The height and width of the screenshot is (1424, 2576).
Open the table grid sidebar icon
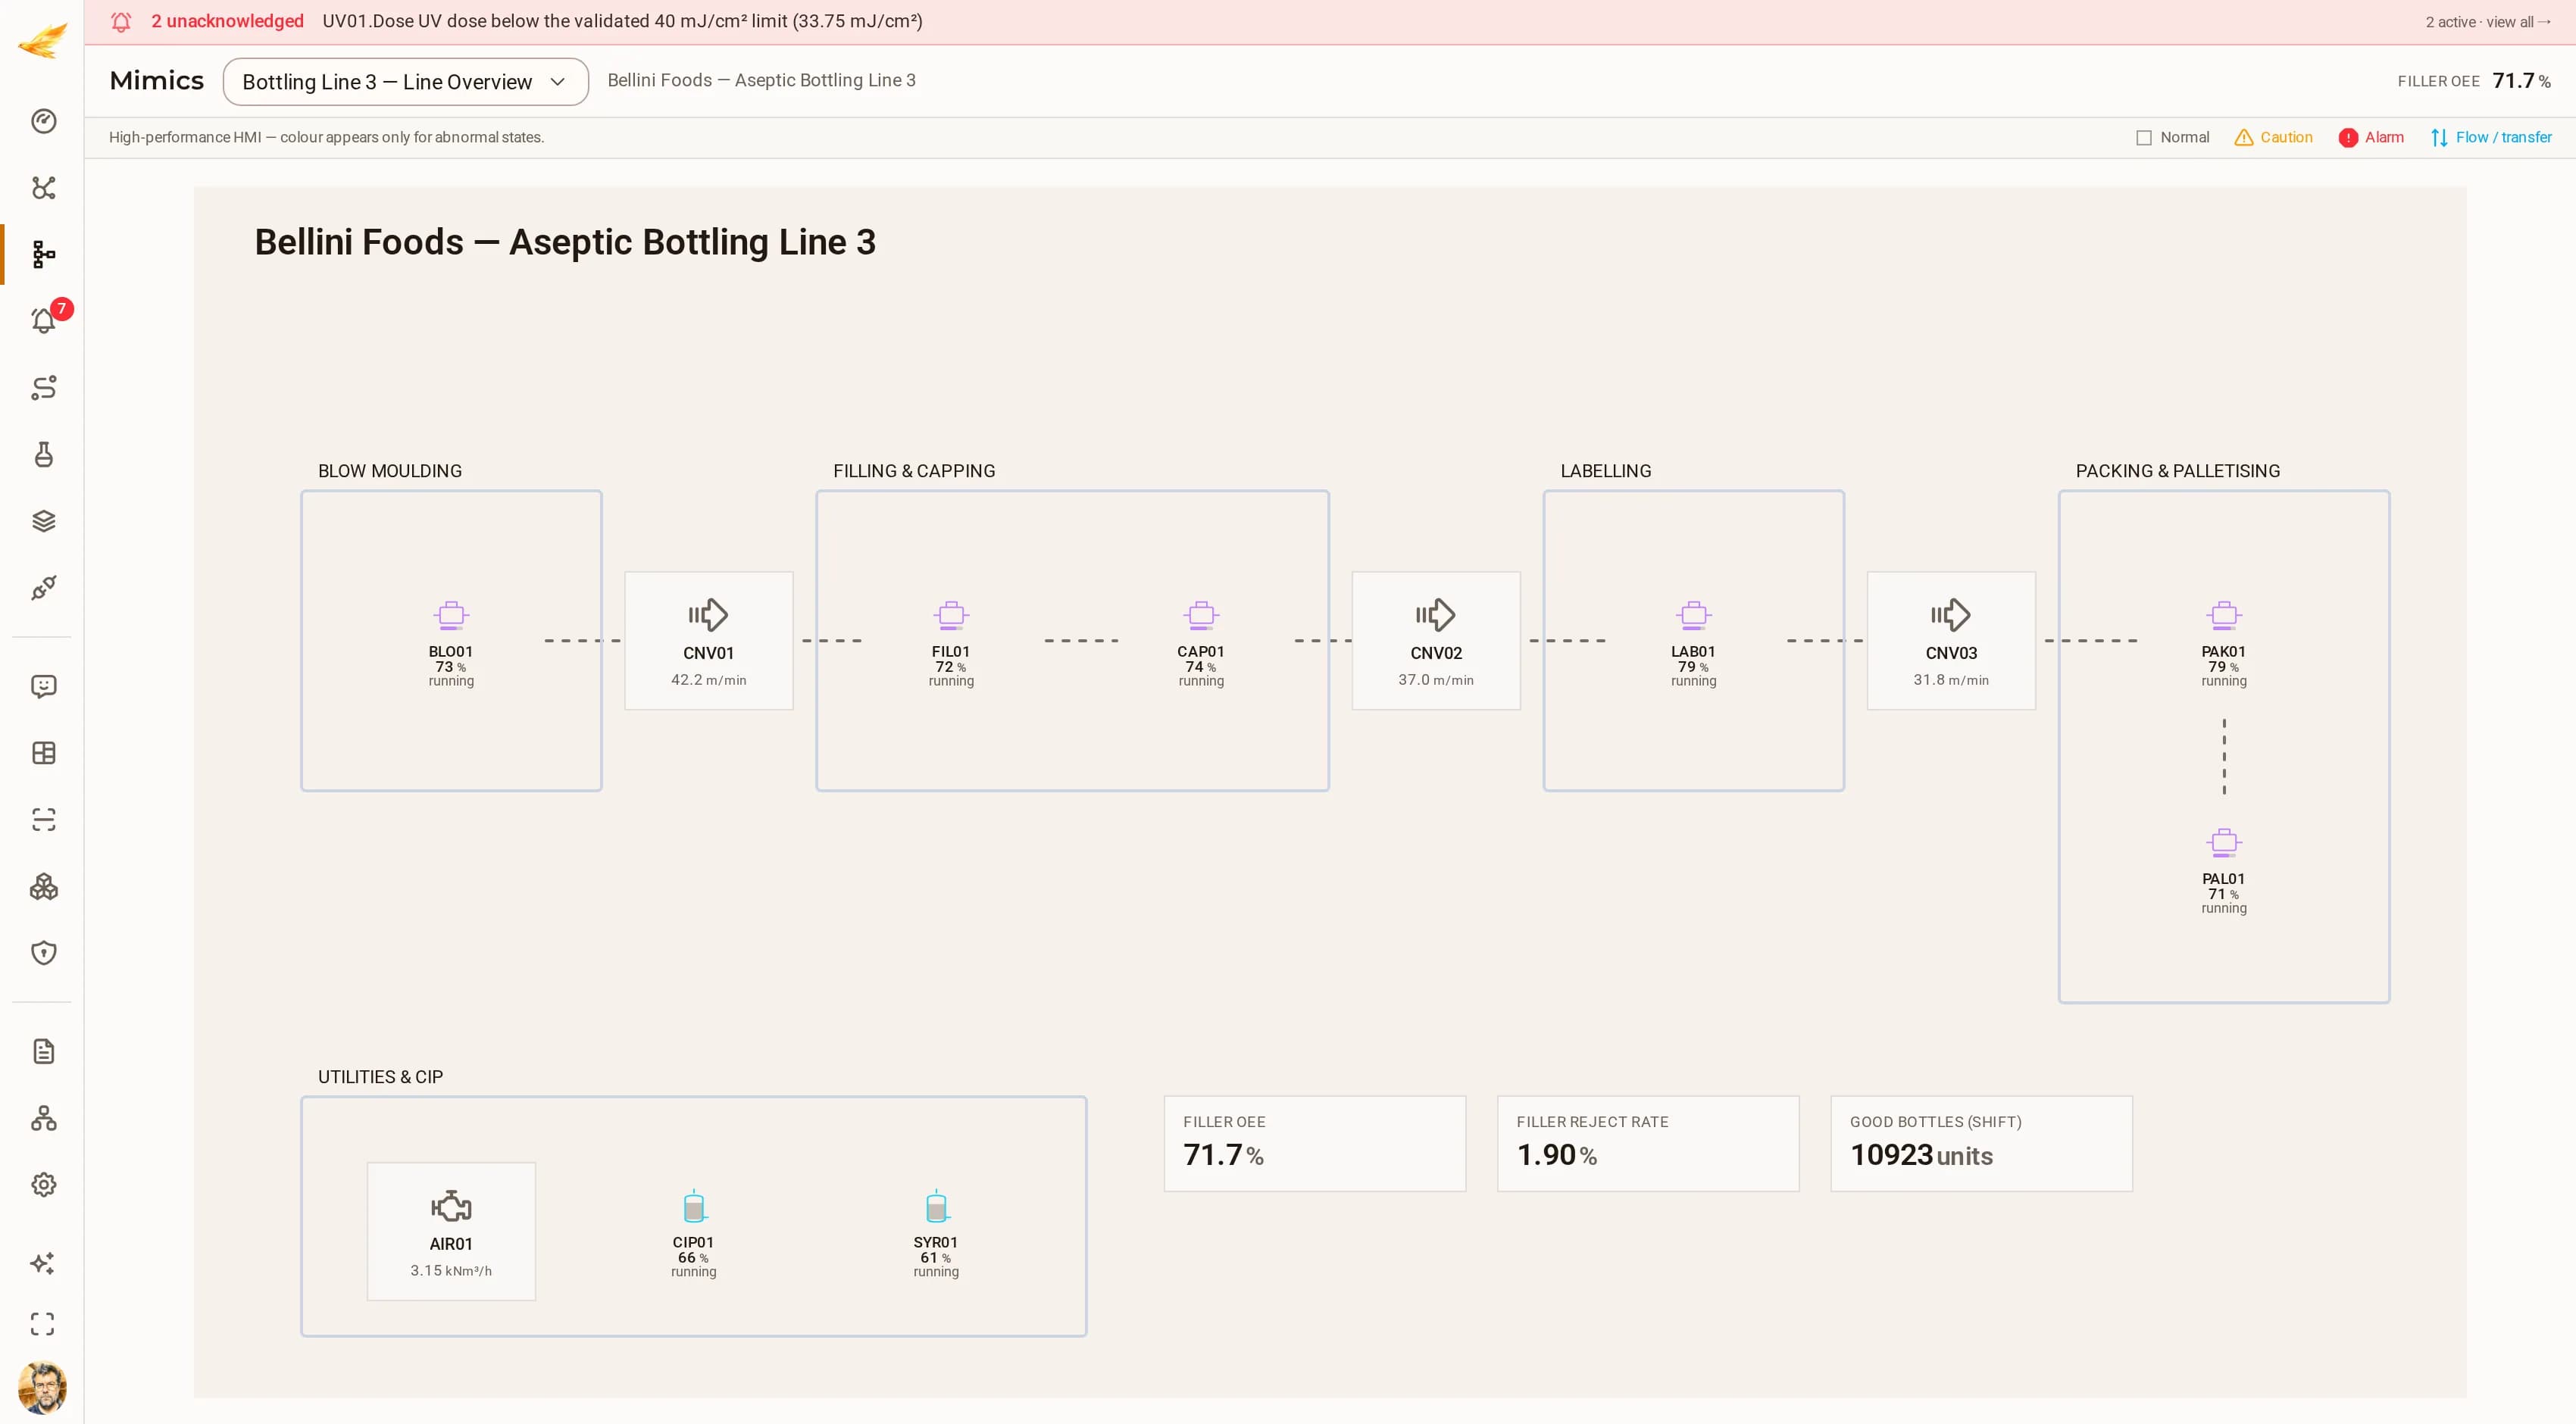(43, 753)
